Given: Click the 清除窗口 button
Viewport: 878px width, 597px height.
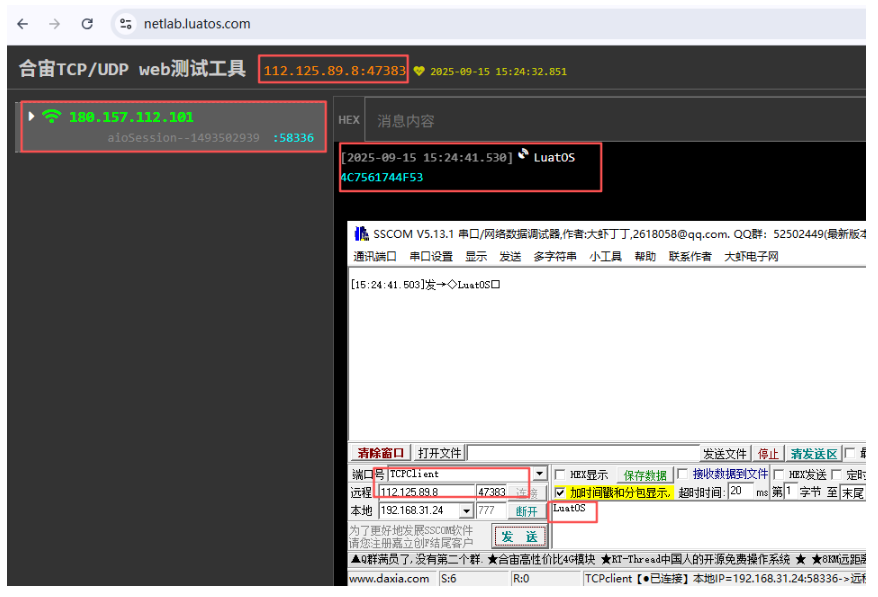Looking at the screenshot, I should (x=381, y=453).
